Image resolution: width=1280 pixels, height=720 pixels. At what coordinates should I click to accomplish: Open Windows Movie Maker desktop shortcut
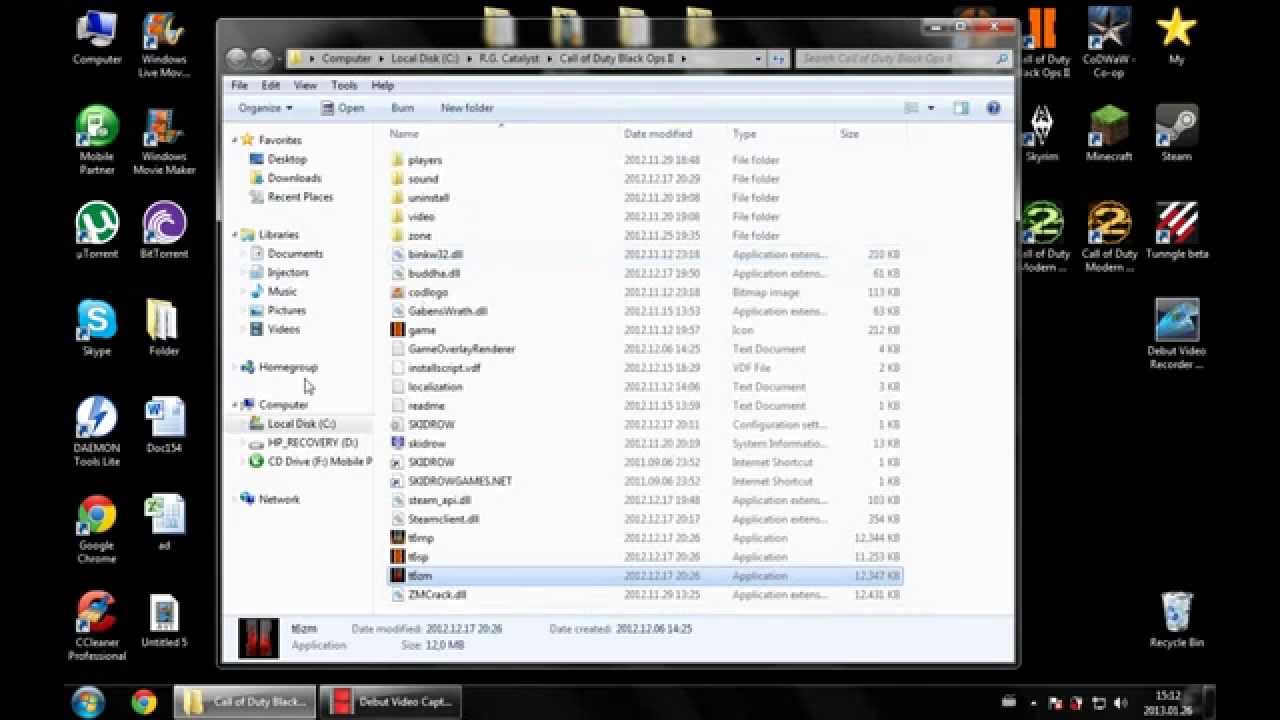pos(164,140)
